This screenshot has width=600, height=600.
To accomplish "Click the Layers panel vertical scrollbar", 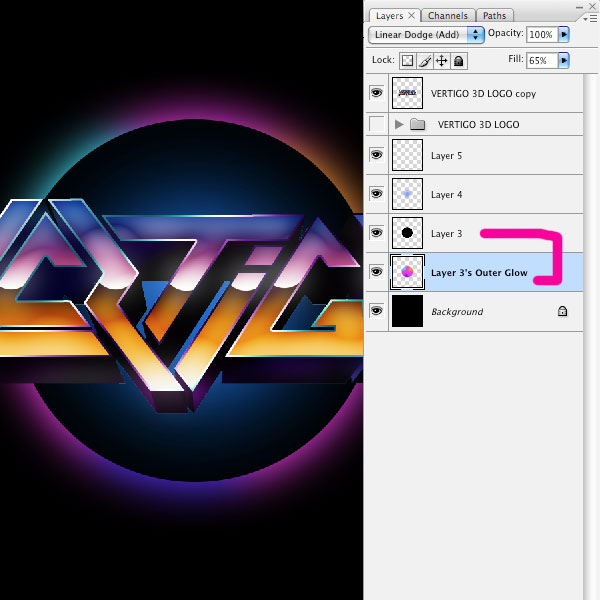I will pos(590,337).
